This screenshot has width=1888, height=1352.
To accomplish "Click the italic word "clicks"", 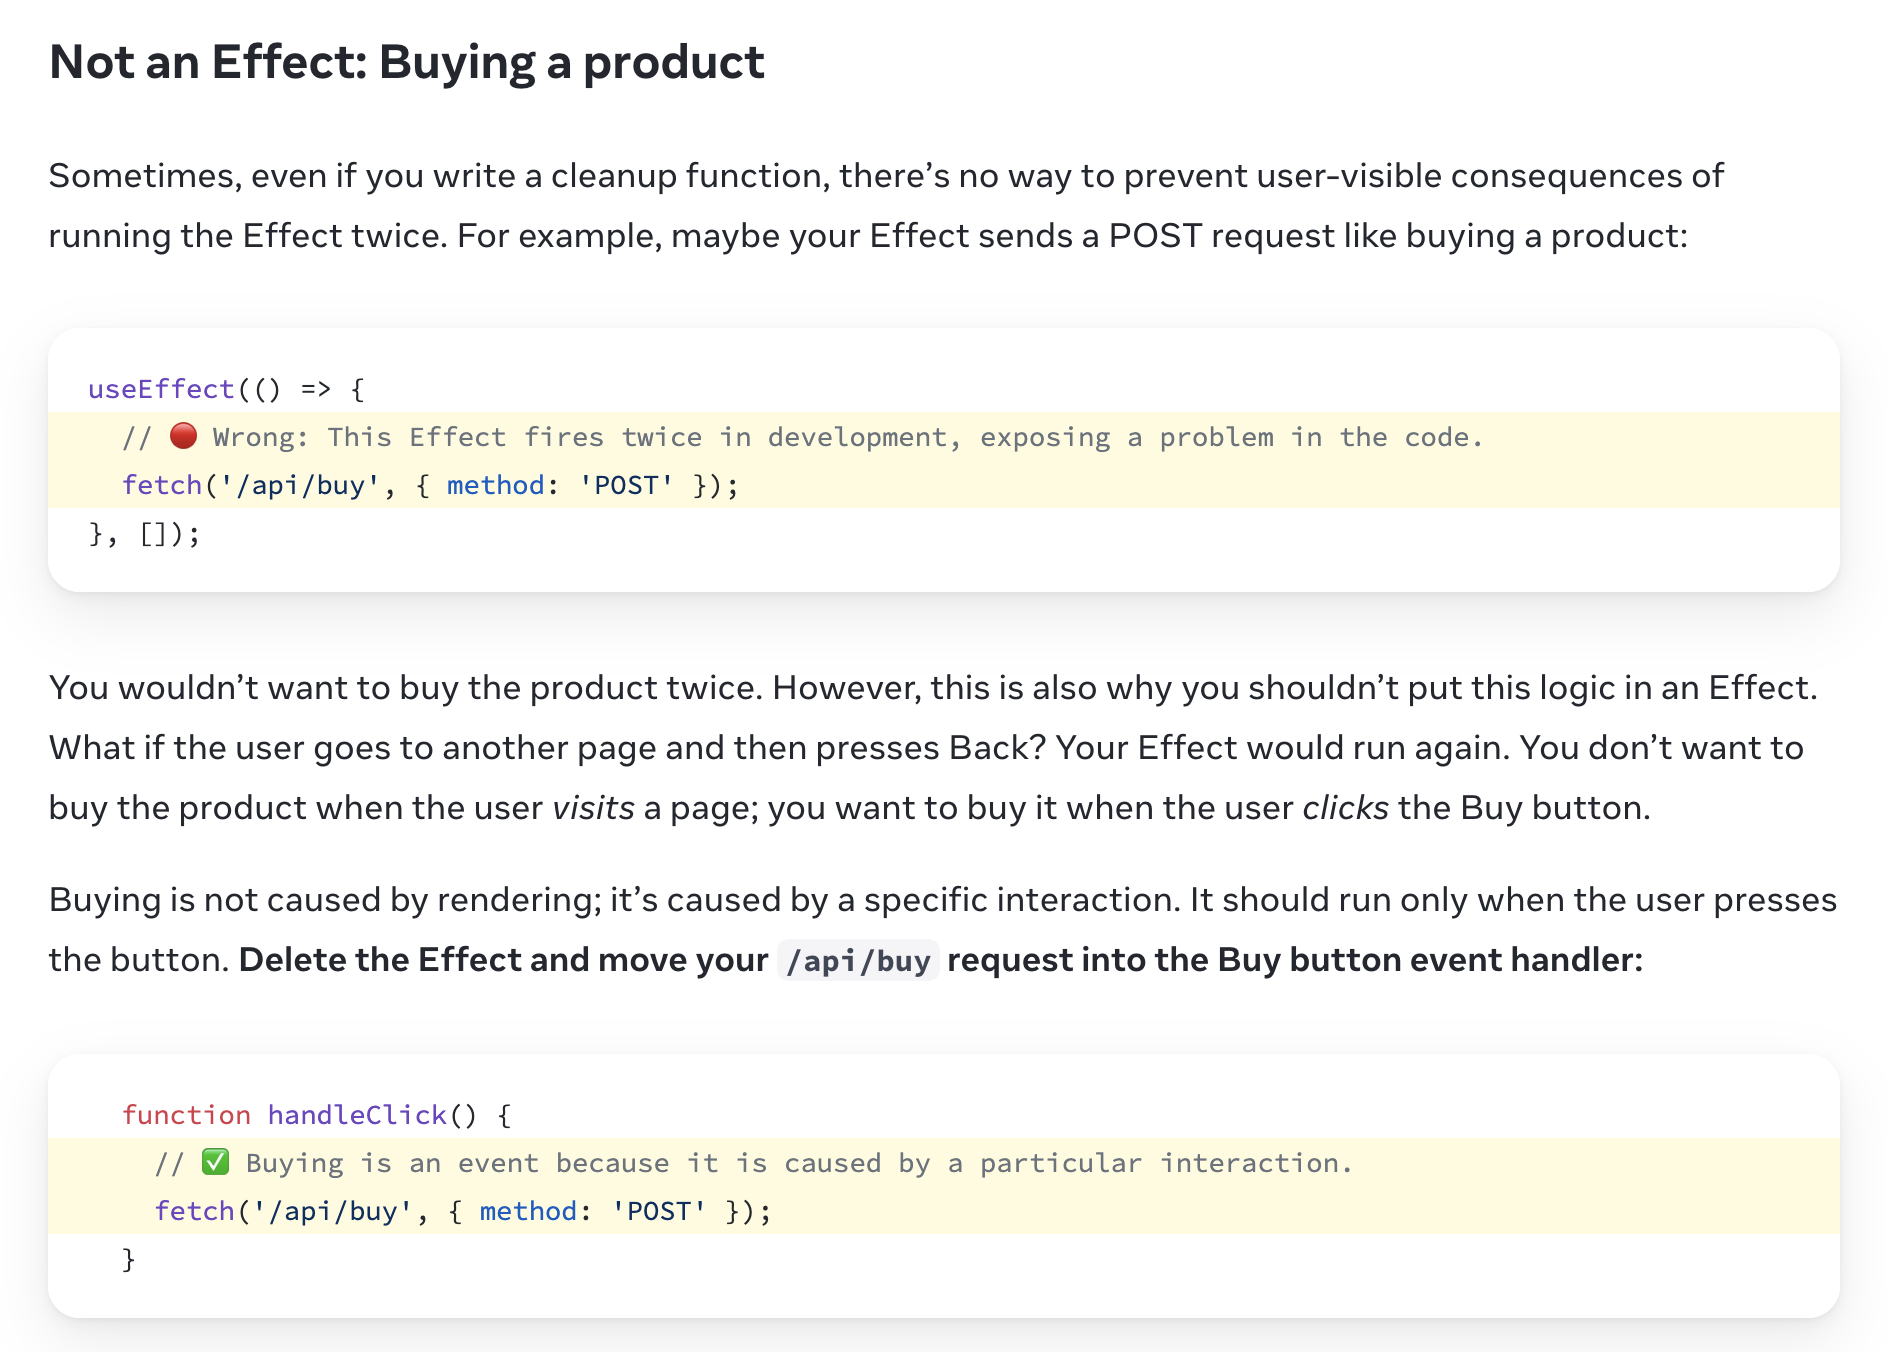I will coord(1345,808).
